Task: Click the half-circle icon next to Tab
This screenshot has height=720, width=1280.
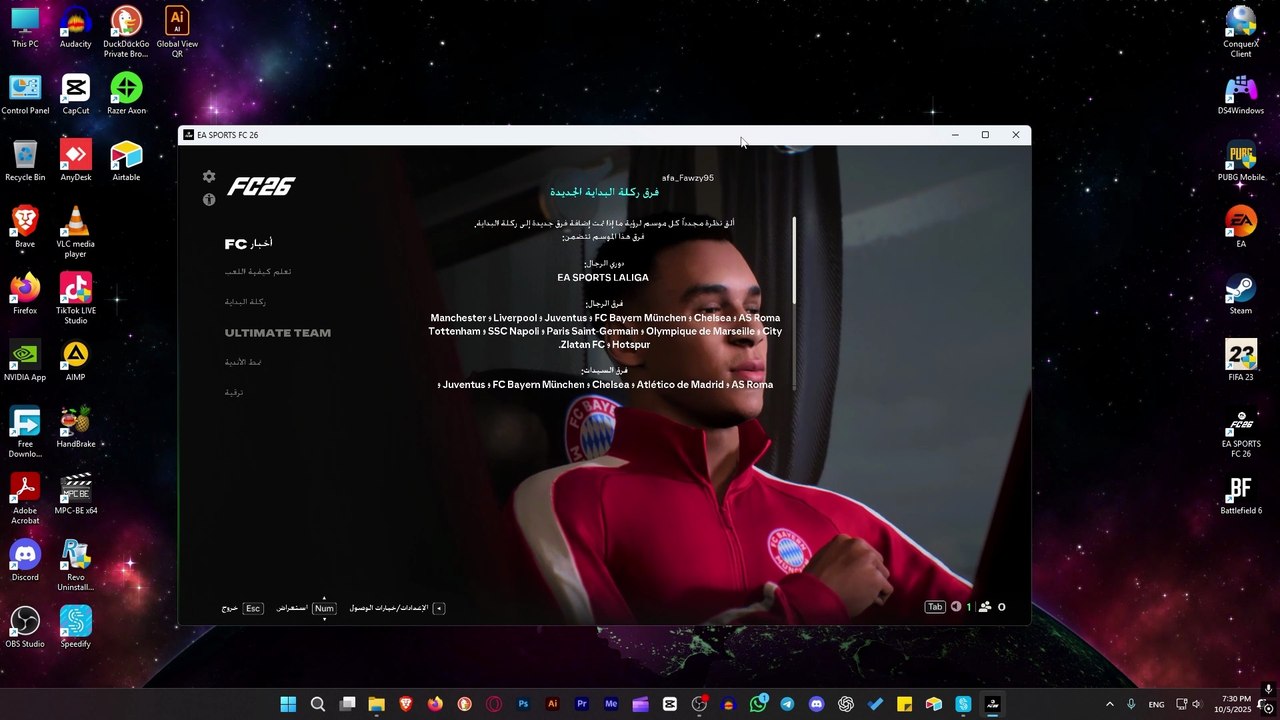Action: 956,607
